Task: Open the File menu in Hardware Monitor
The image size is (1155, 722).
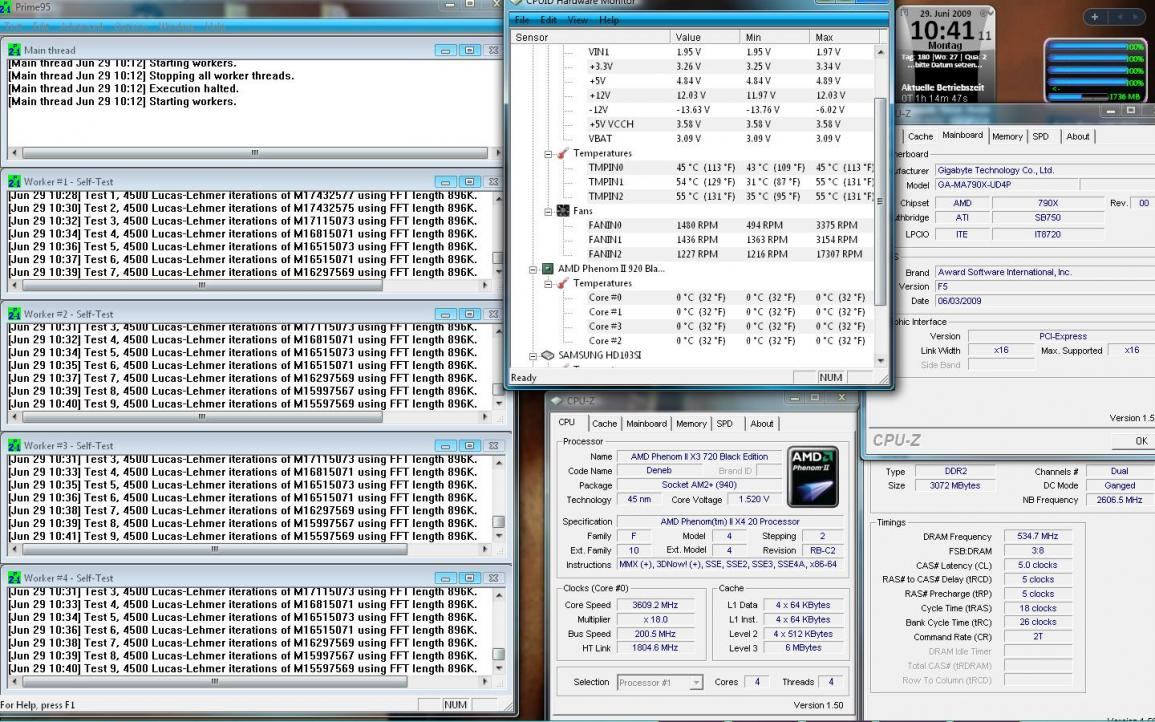Action: 522,20
